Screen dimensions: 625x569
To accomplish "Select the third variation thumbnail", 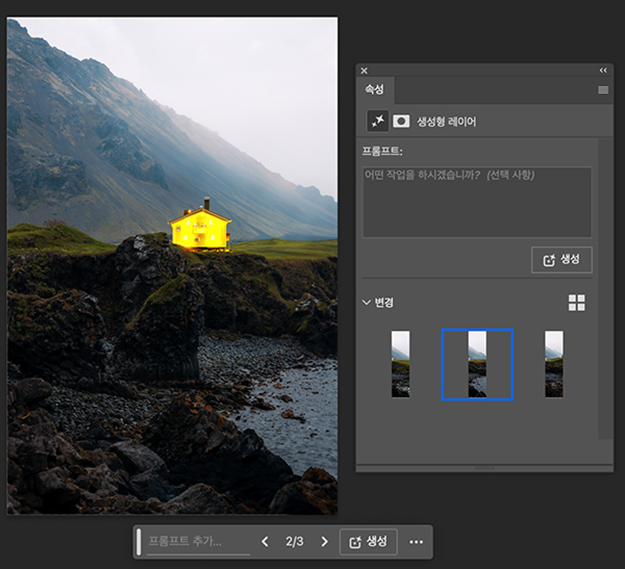I will (554, 364).
